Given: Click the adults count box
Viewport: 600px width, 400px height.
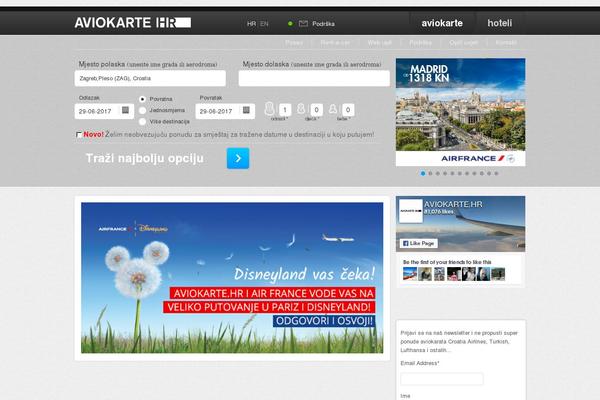Looking at the screenshot, I should (285, 110).
